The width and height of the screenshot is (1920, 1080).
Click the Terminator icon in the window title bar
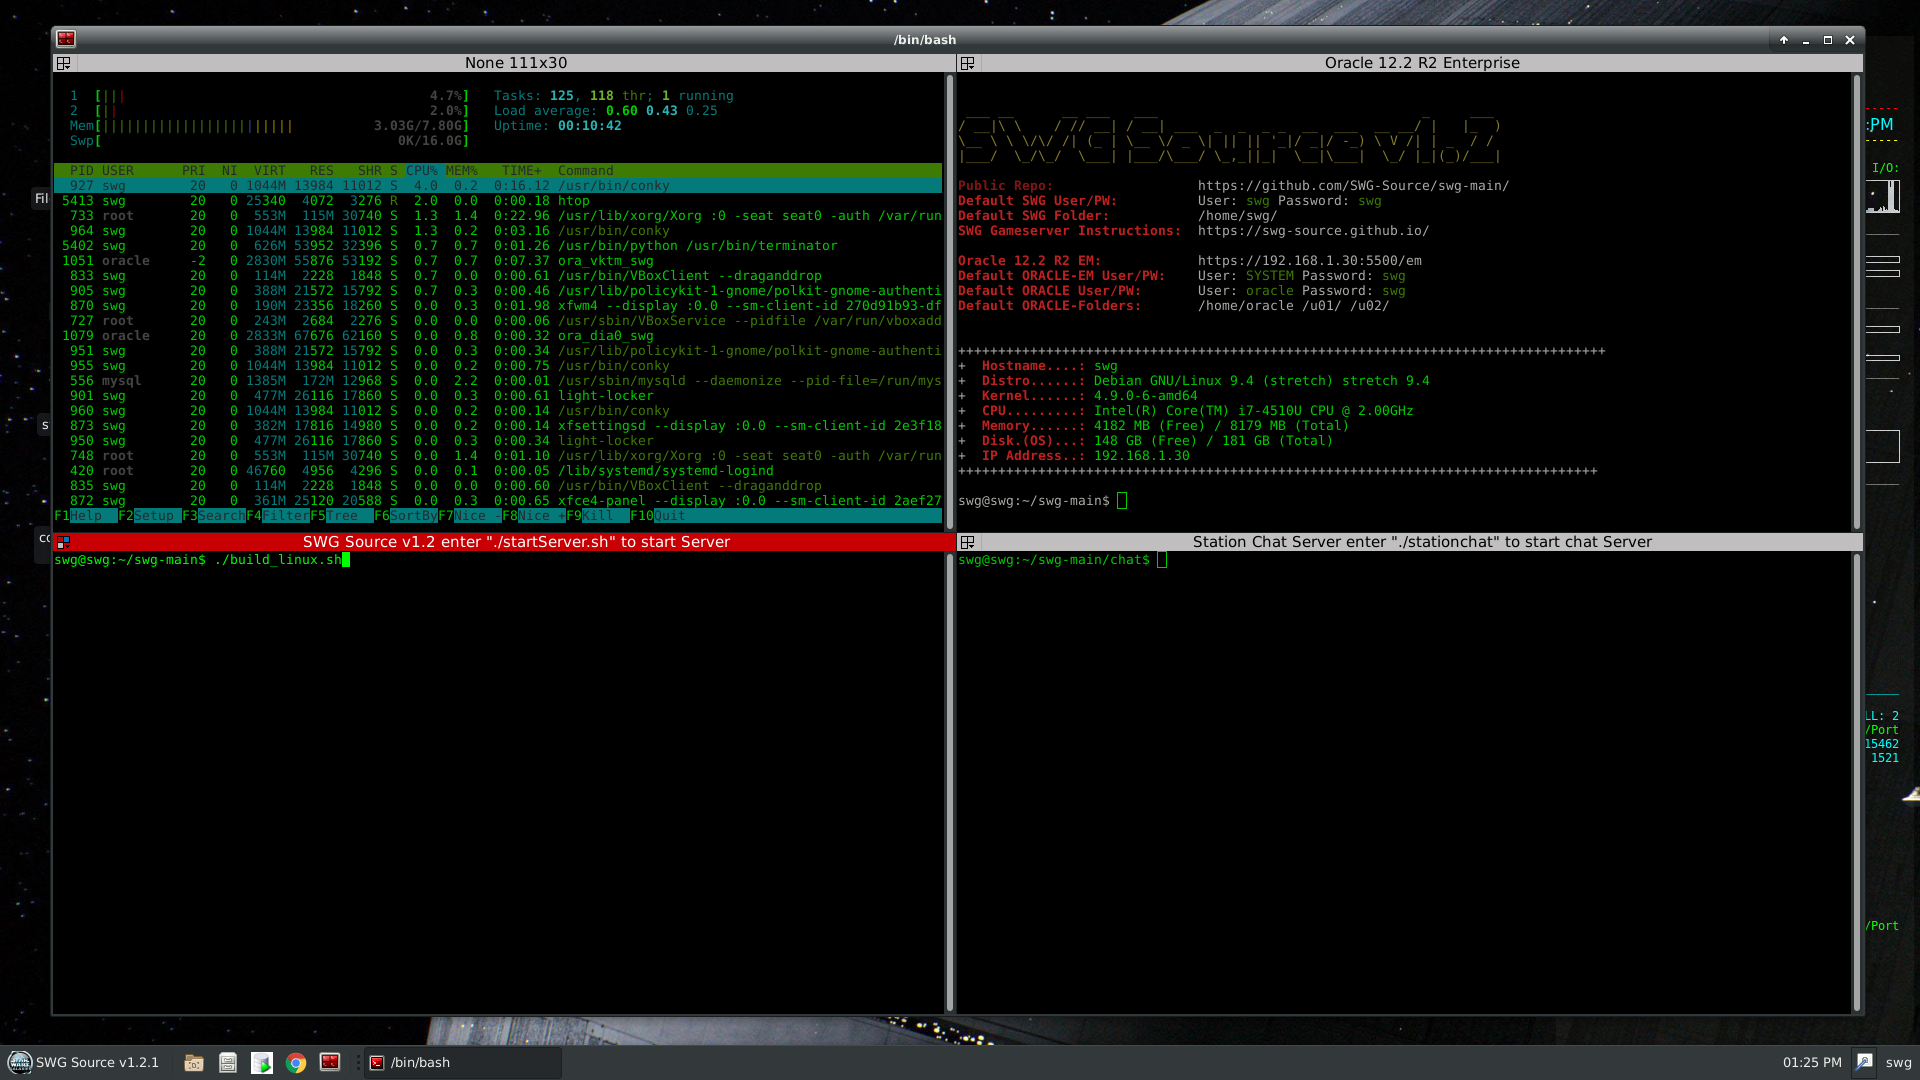coord(66,39)
